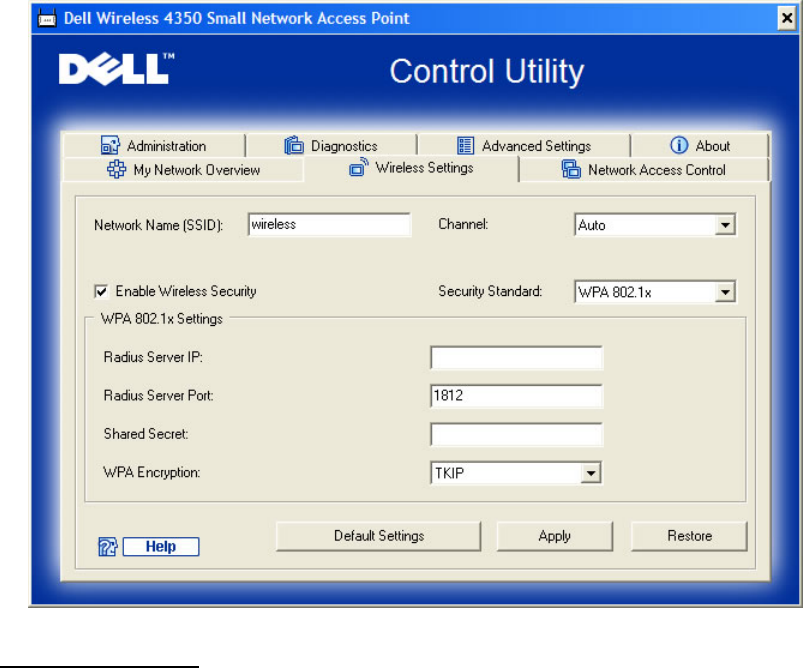Open the About tab
This screenshot has width=803, height=668.
[700, 145]
